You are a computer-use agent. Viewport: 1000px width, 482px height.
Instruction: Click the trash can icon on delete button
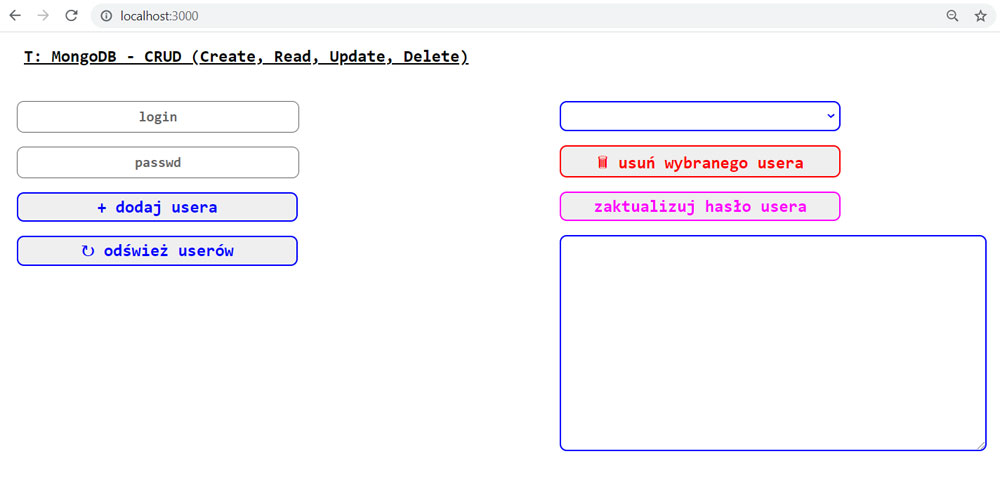603,162
